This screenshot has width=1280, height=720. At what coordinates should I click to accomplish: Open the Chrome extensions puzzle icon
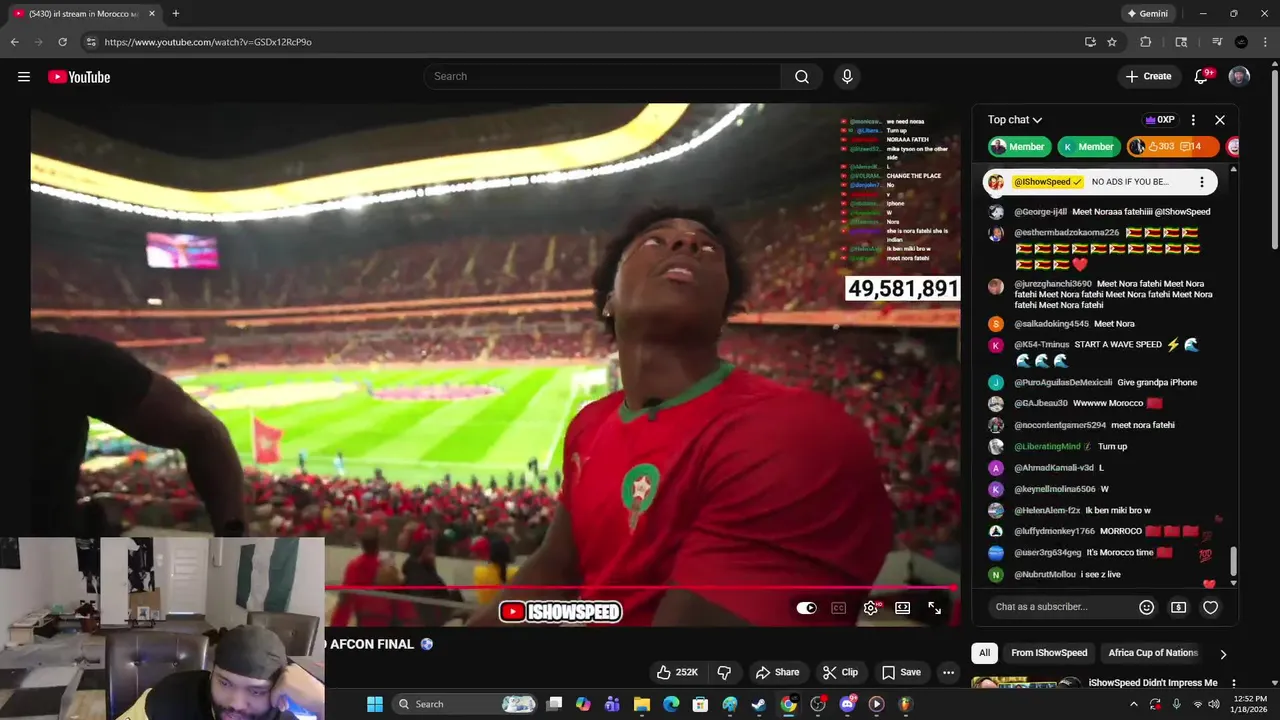[1146, 42]
